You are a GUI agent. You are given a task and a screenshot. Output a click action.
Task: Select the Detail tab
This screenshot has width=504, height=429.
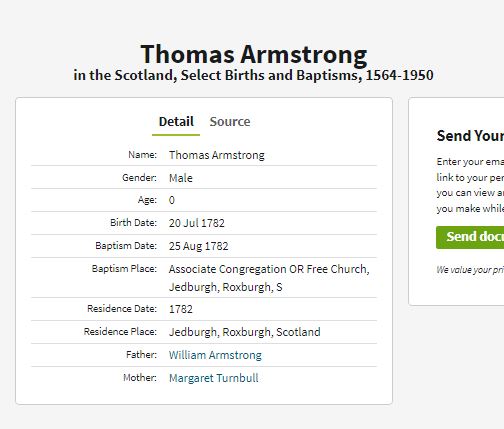pos(176,122)
